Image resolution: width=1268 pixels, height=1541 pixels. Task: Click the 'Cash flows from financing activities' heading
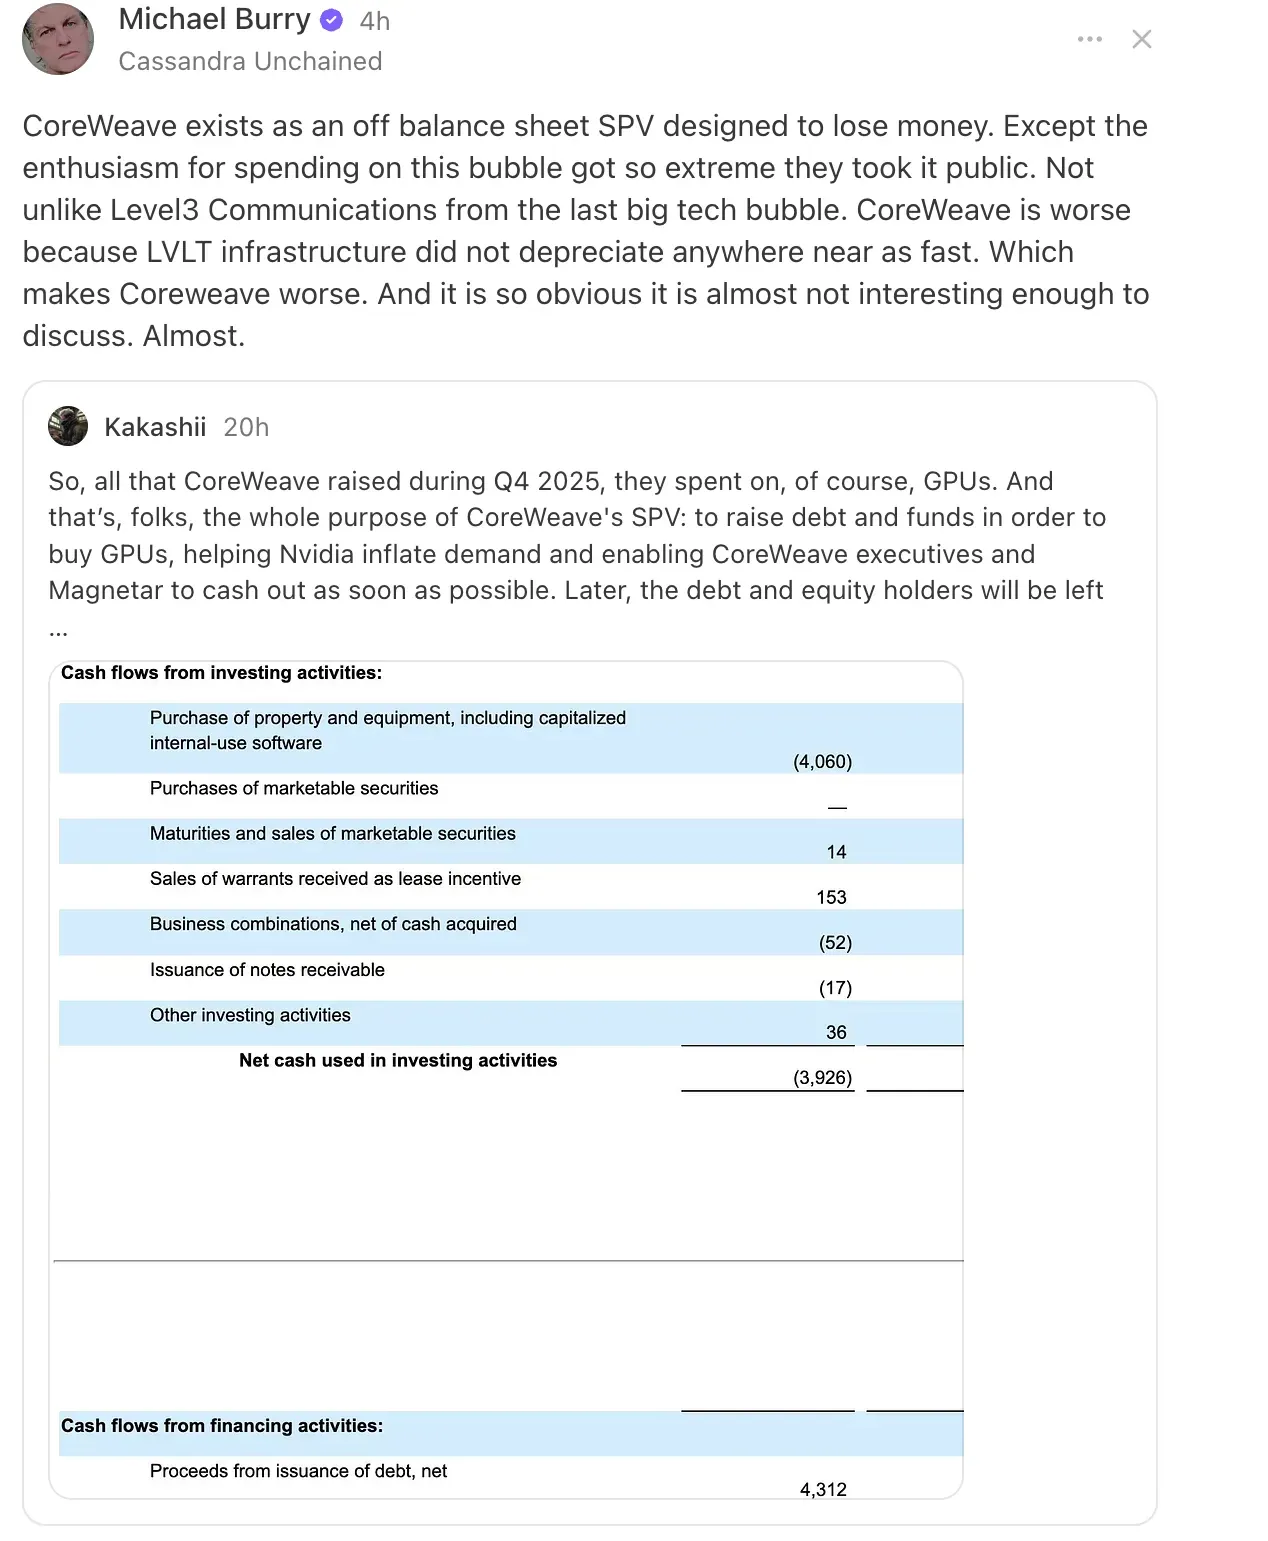222,1426
